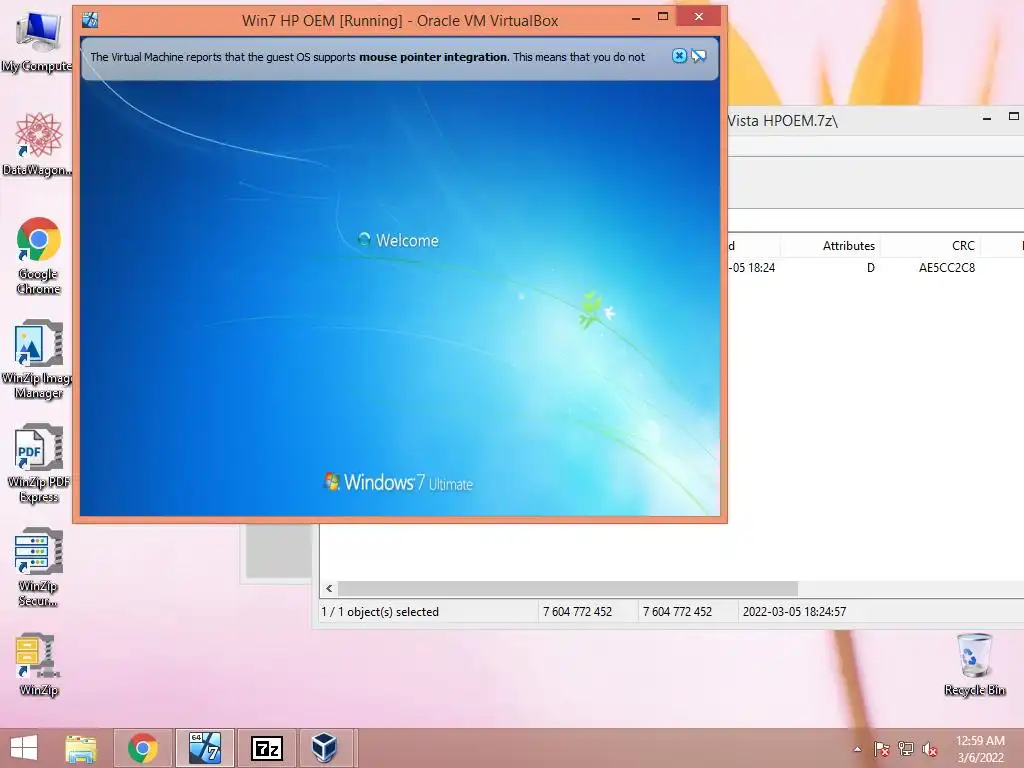Open File Explorer from the taskbar
The width and height of the screenshot is (1024, 768).
coord(81,748)
